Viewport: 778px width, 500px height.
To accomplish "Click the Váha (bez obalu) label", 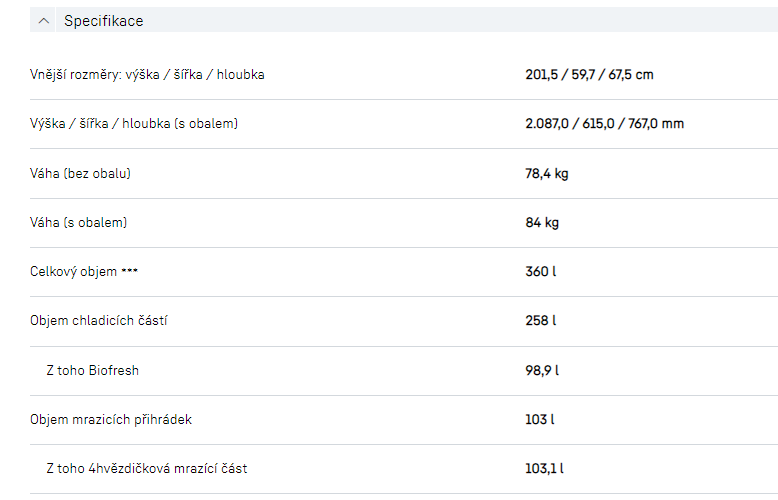I will pyautogui.click(x=80, y=174).
